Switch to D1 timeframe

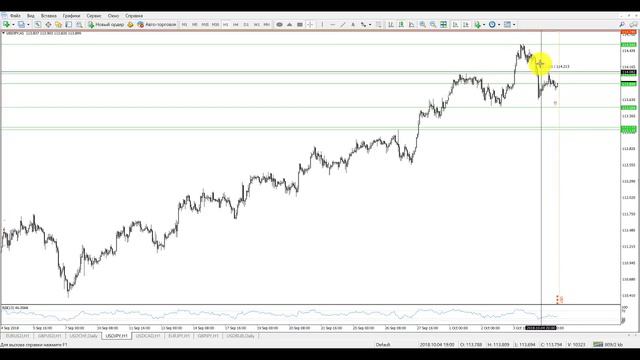point(246,24)
